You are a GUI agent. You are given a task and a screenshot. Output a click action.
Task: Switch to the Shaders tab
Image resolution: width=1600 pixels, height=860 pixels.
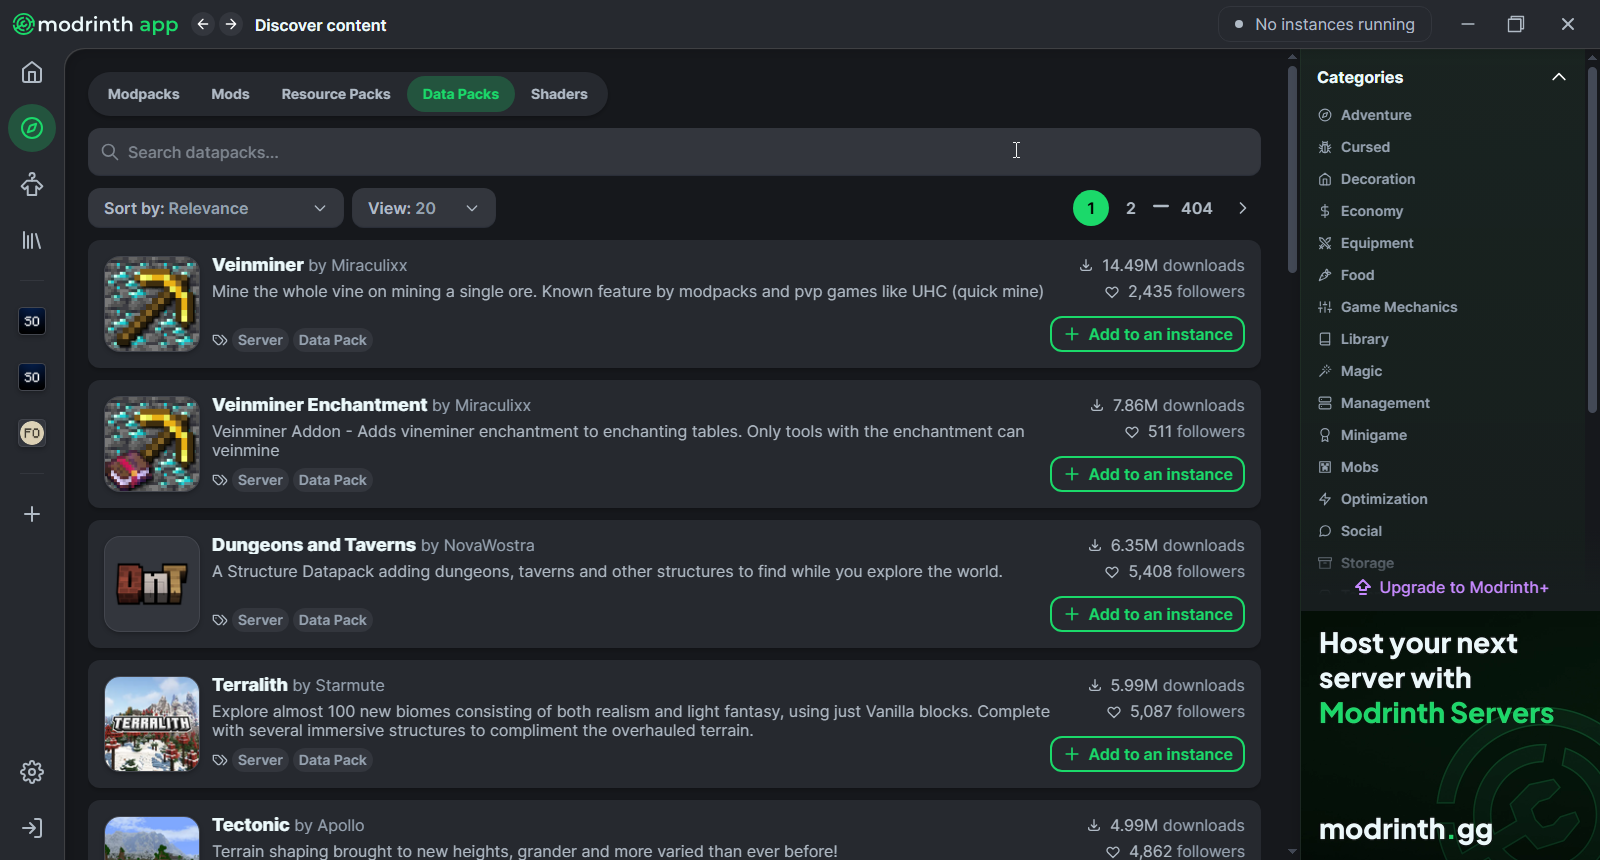click(559, 94)
